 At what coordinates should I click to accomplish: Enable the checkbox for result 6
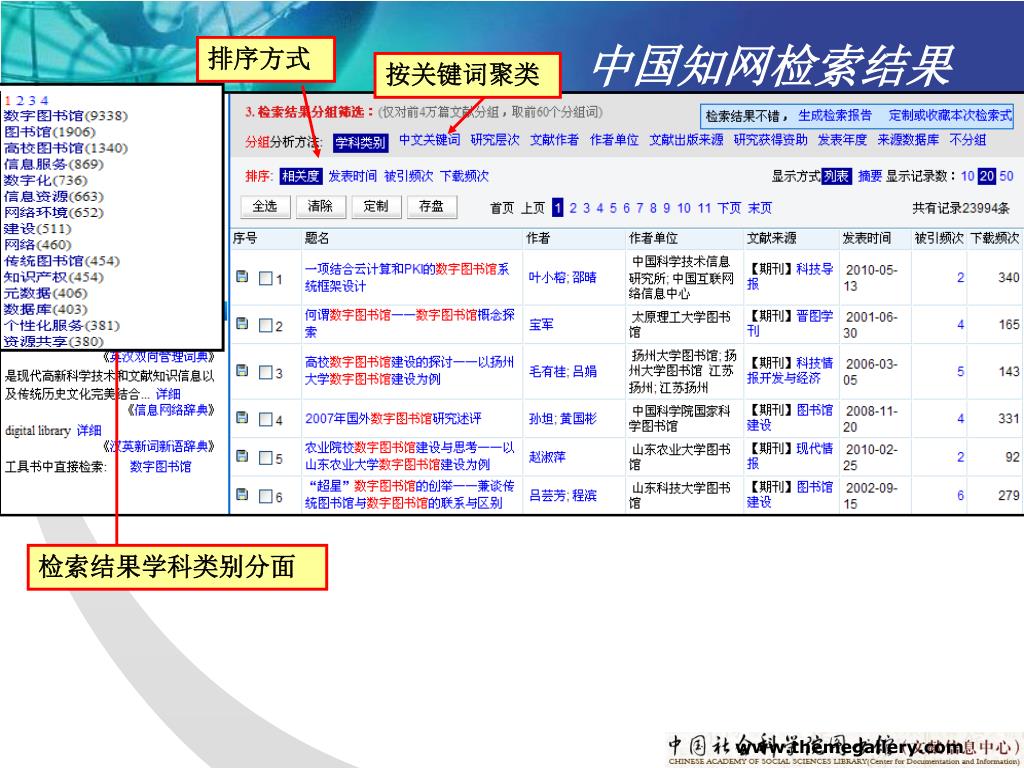[266, 496]
